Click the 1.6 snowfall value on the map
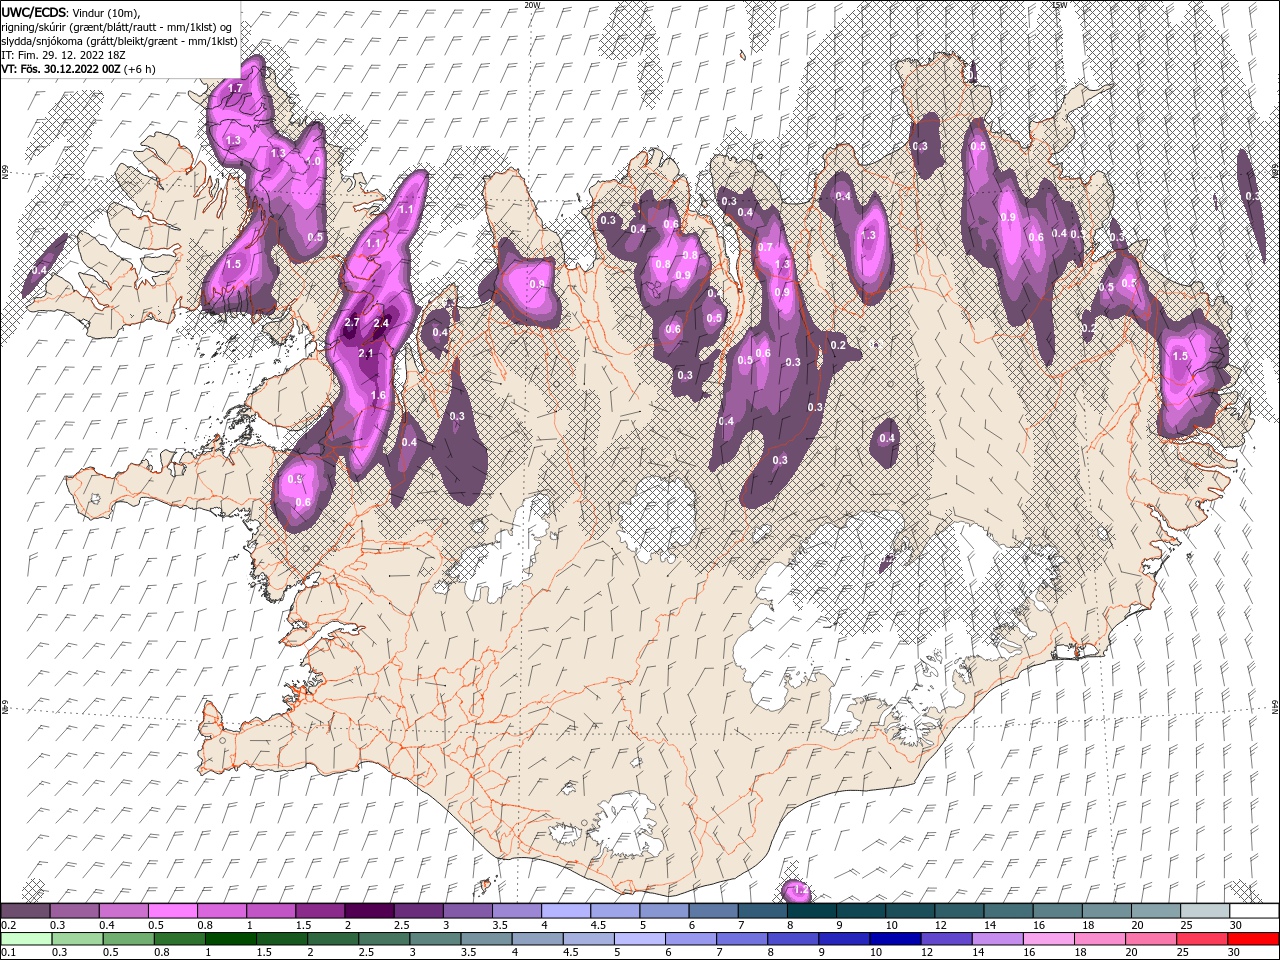Image resolution: width=1280 pixels, height=960 pixels. (x=378, y=396)
